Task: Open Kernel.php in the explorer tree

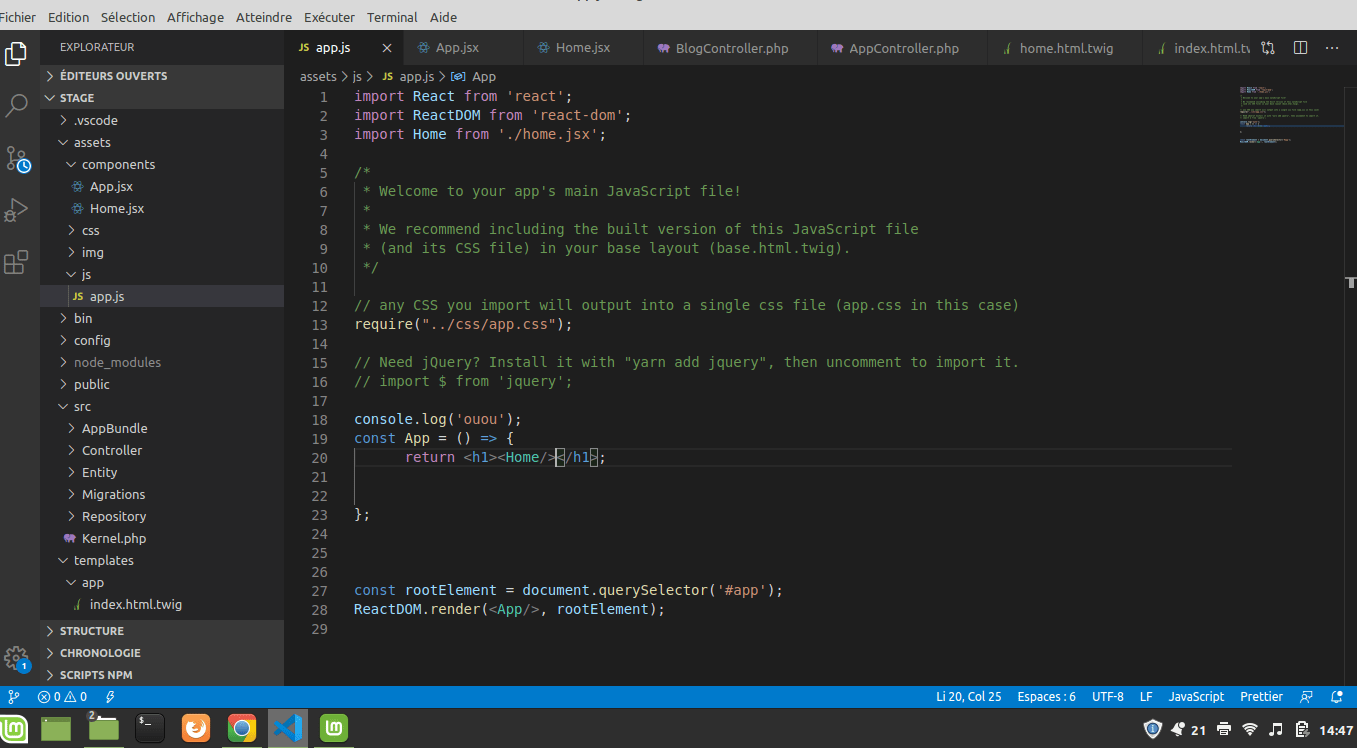Action: click(162, 538)
